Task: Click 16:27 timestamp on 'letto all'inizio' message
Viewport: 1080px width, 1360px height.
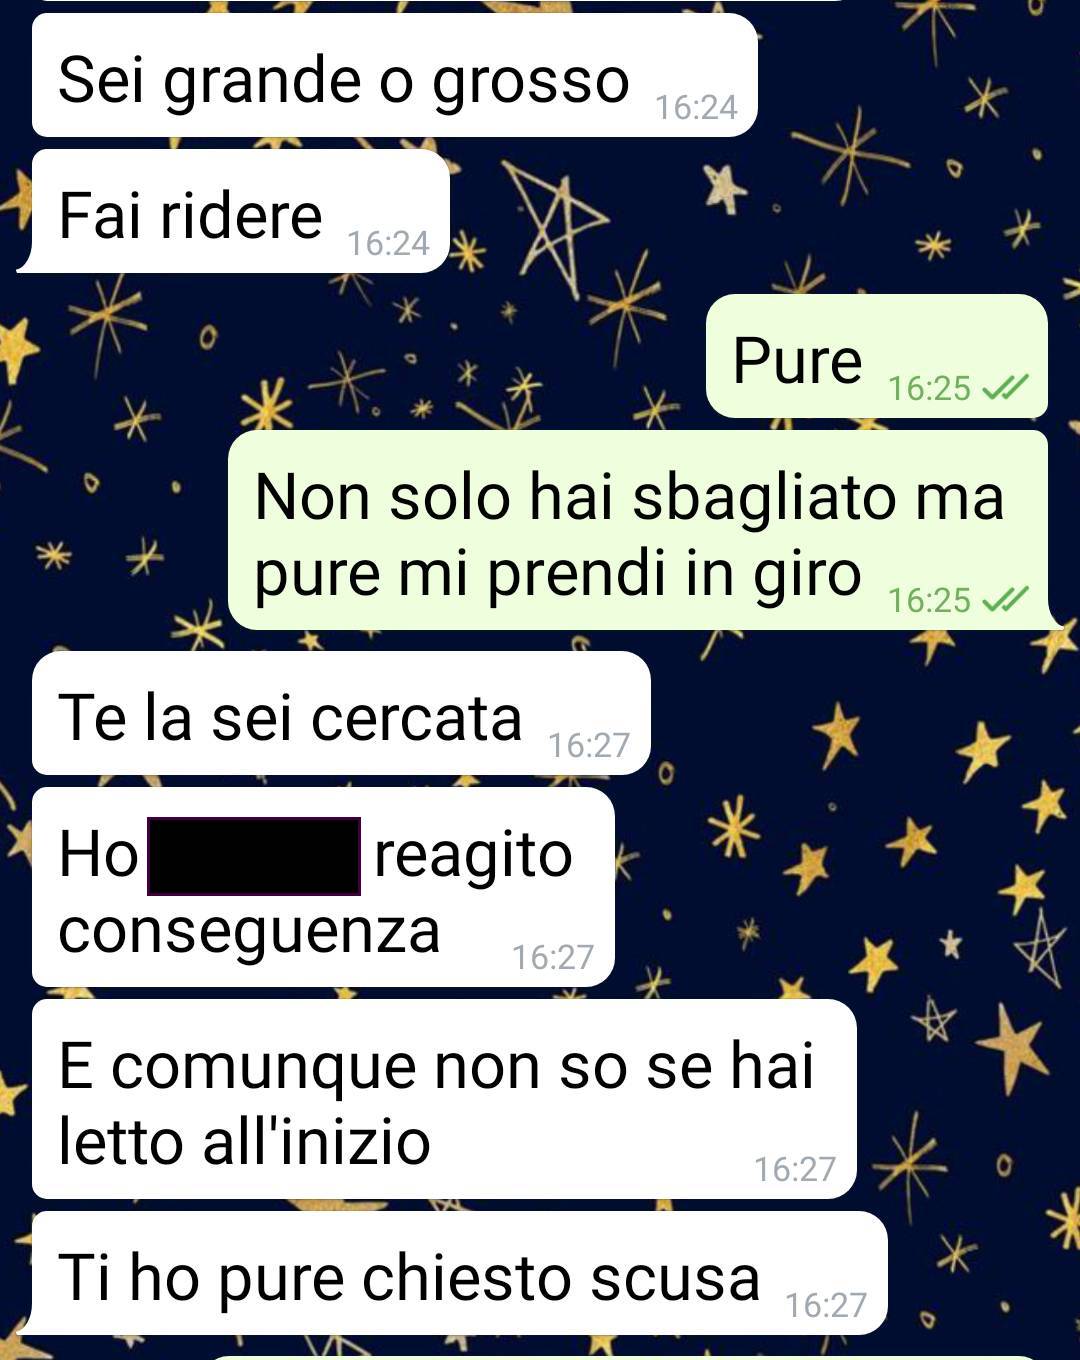Action: 795,1169
